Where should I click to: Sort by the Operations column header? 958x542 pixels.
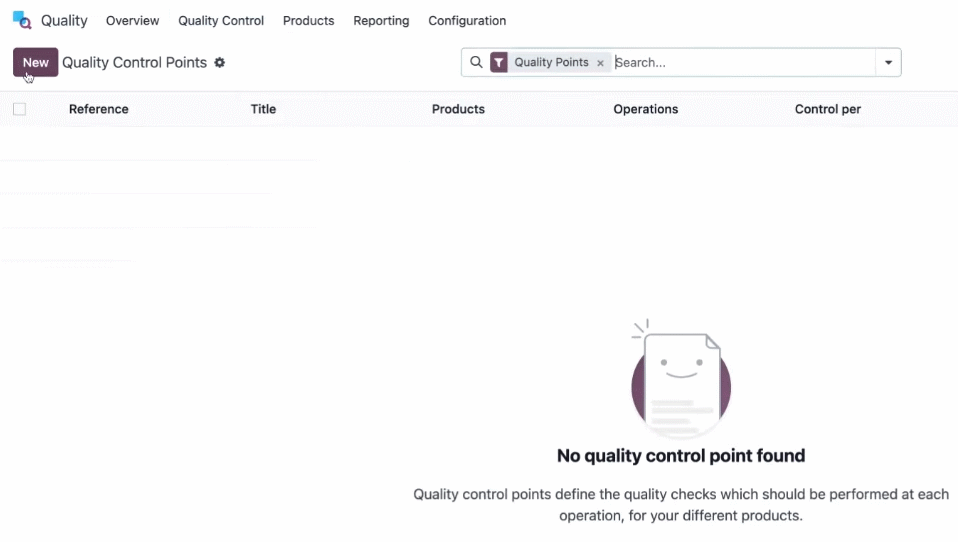pyautogui.click(x=646, y=109)
